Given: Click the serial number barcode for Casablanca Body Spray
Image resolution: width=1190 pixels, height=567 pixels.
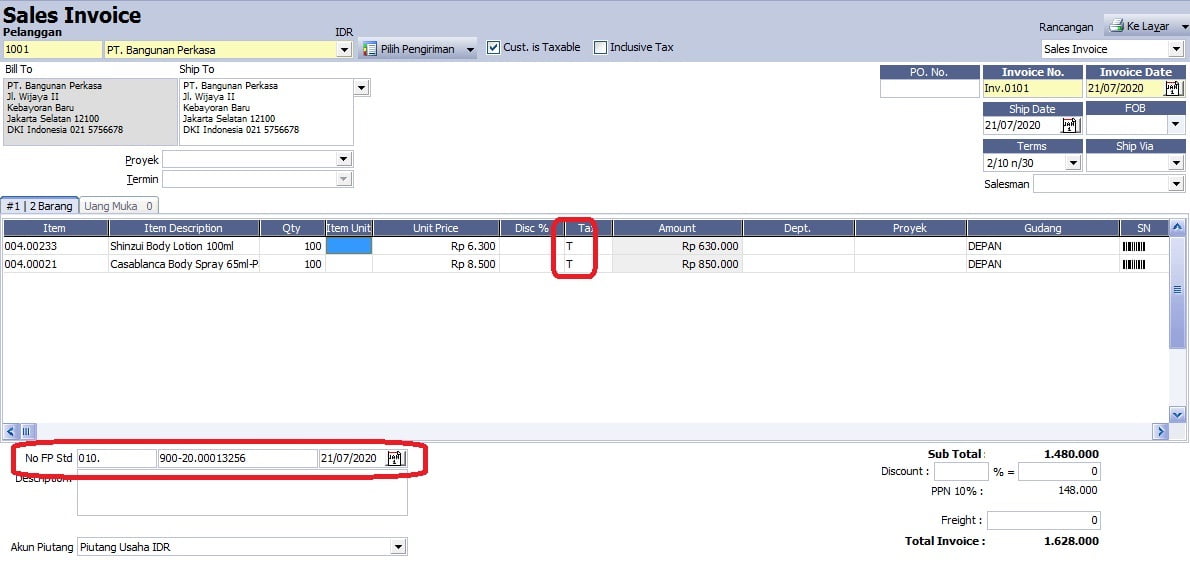Looking at the screenshot, I should coord(1133,264).
